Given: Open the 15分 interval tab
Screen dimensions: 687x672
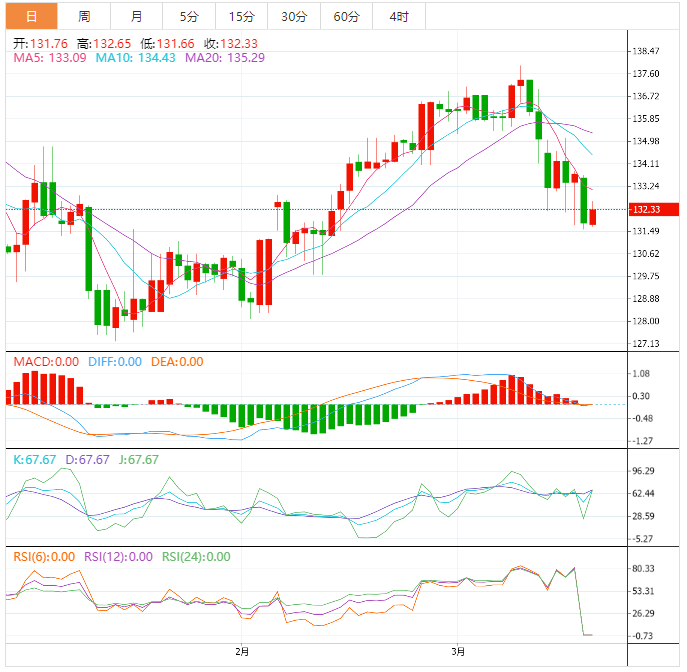Looking at the screenshot, I should [241, 16].
